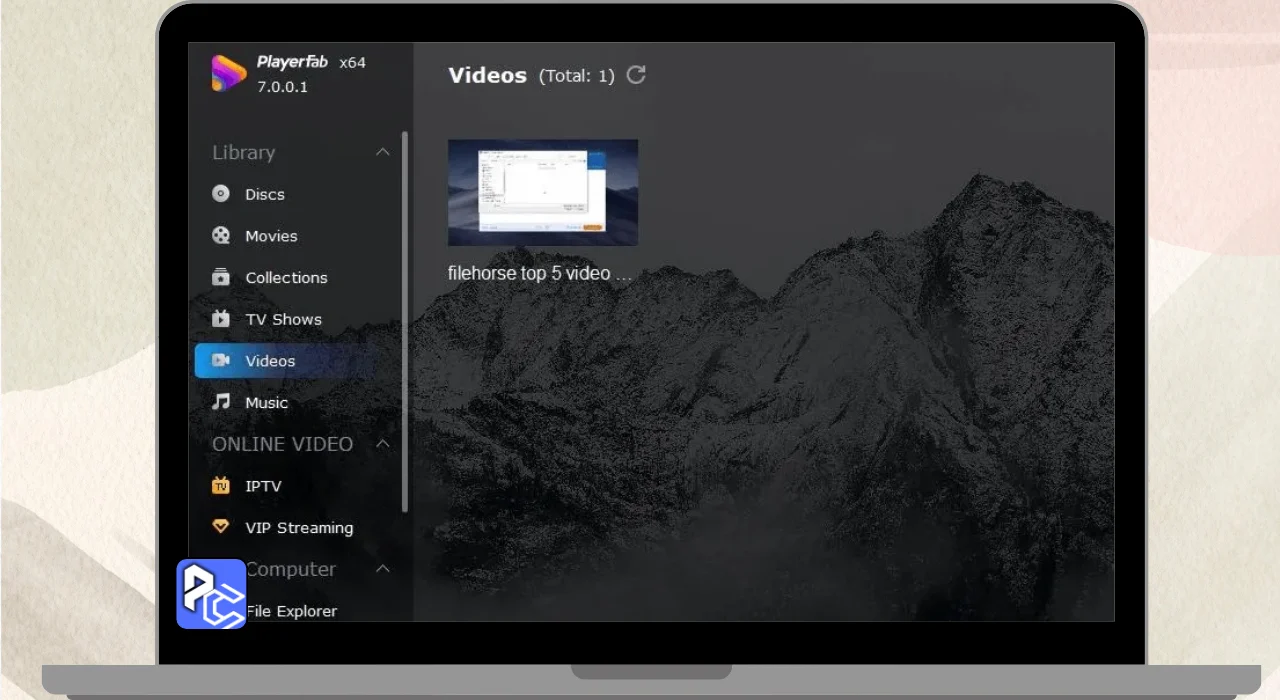
Task: Click the '(Total: 1)' count text
Action: click(576, 76)
